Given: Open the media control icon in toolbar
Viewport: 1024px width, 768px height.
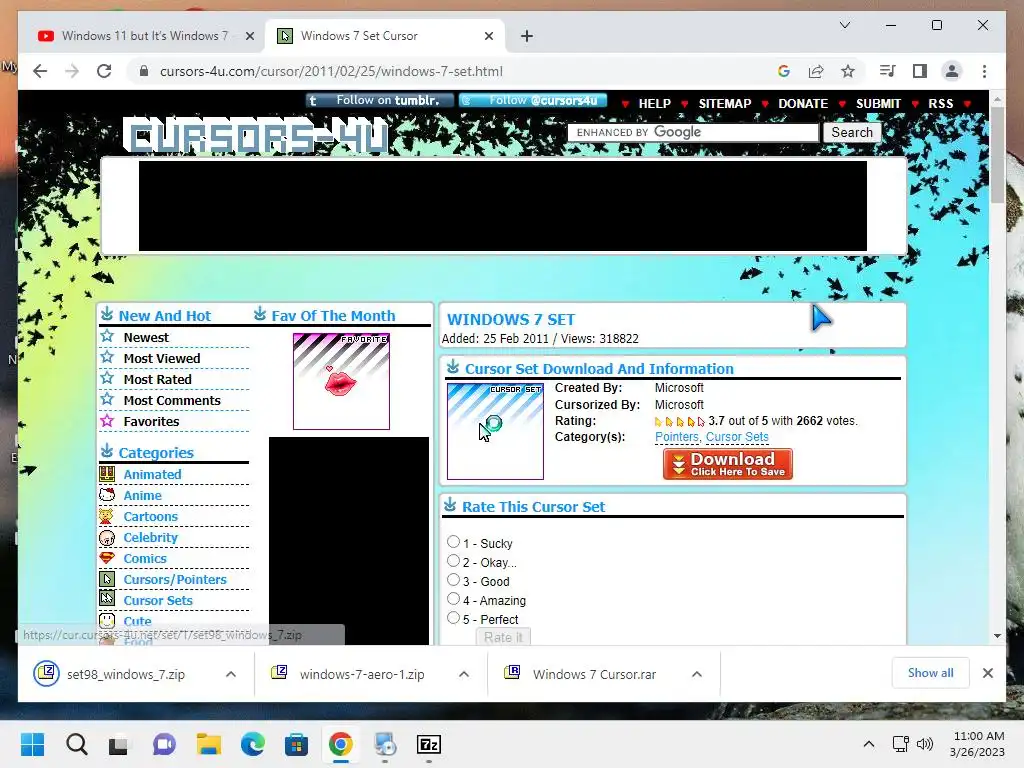Looking at the screenshot, I should pos(888,71).
